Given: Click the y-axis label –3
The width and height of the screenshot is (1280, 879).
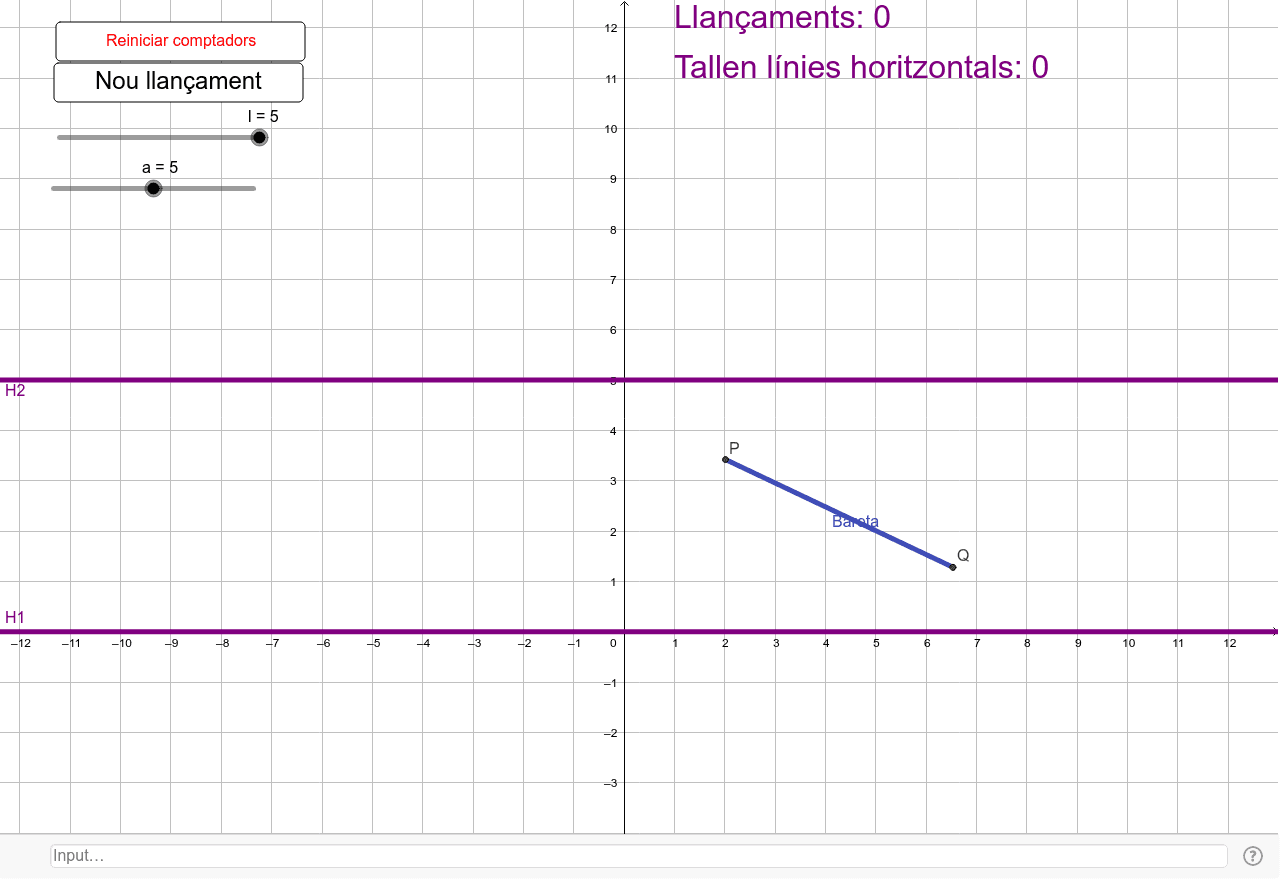Looking at the screenshot, I should pos(610,783).
